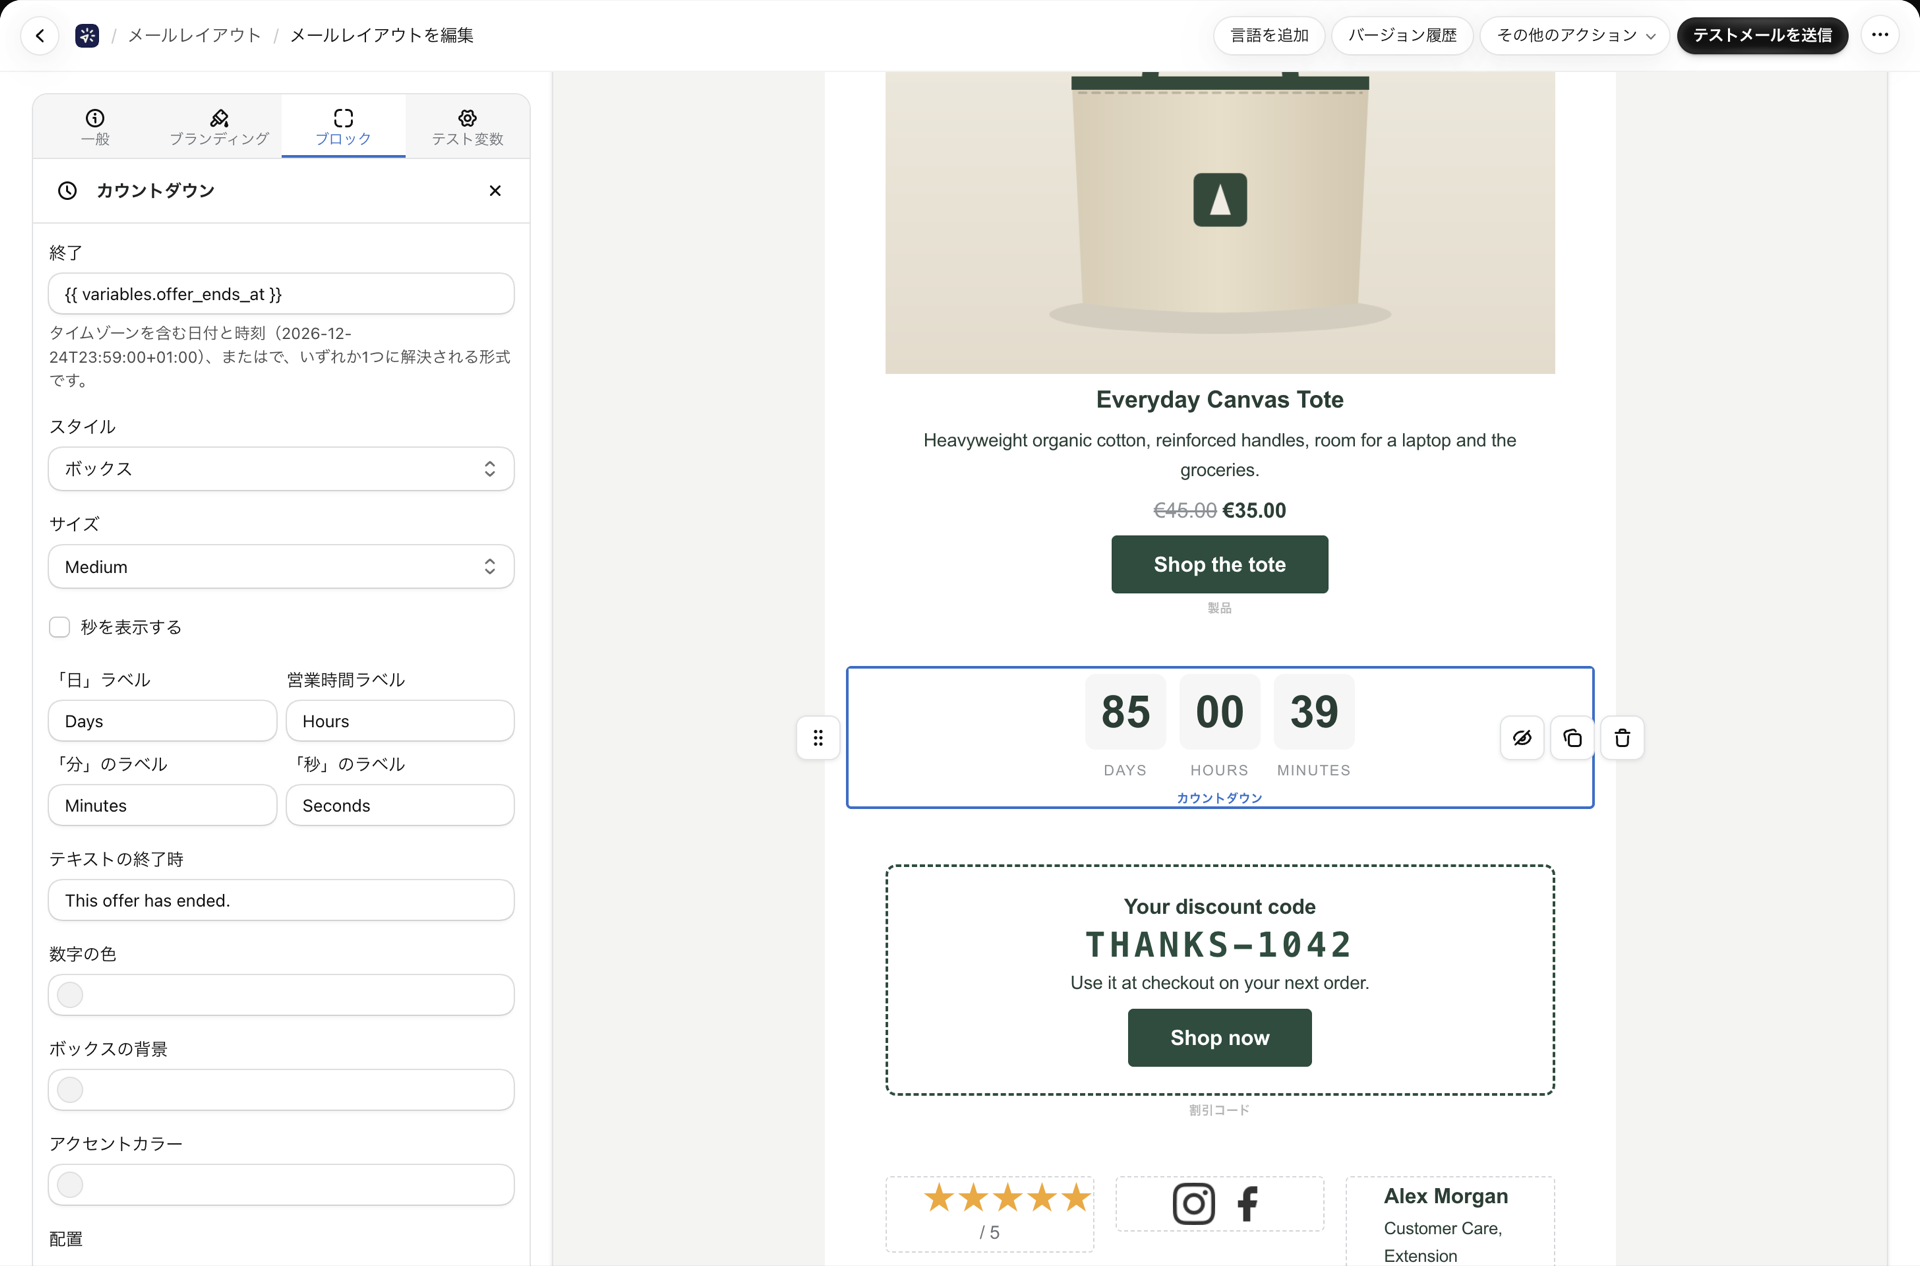Duplicate the countdown block
The height and width of the screenshot is (1266, 1920).
(1572, 738)
